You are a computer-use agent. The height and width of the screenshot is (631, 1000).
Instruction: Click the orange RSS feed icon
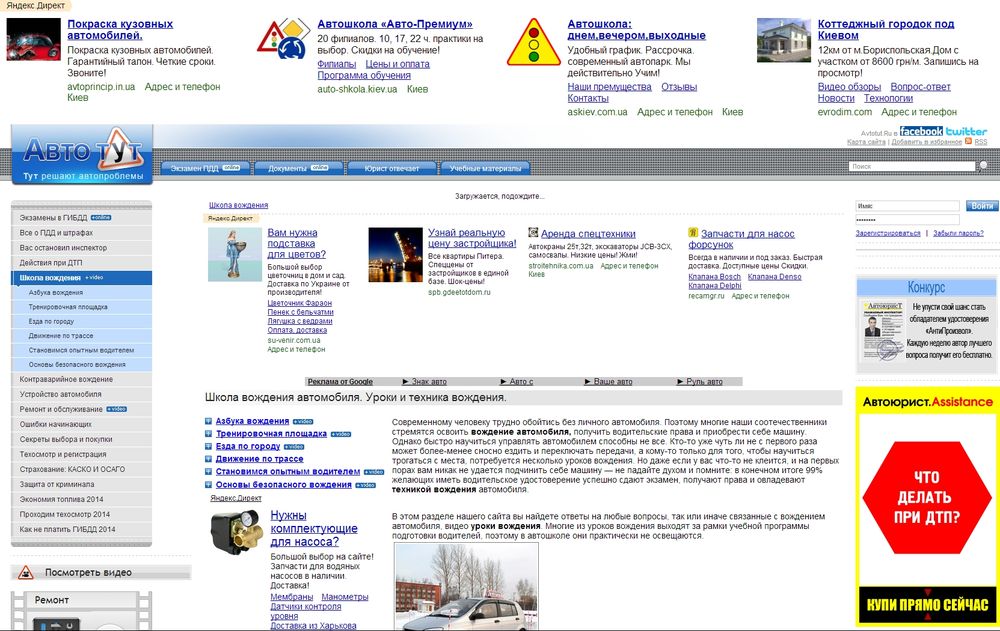pos(968,141)
